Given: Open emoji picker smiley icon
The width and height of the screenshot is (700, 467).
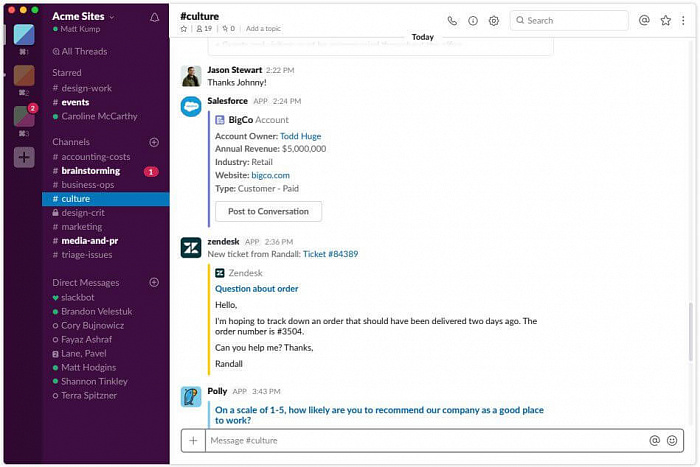Looking at the screenshot, I should (x=672, y=441).
